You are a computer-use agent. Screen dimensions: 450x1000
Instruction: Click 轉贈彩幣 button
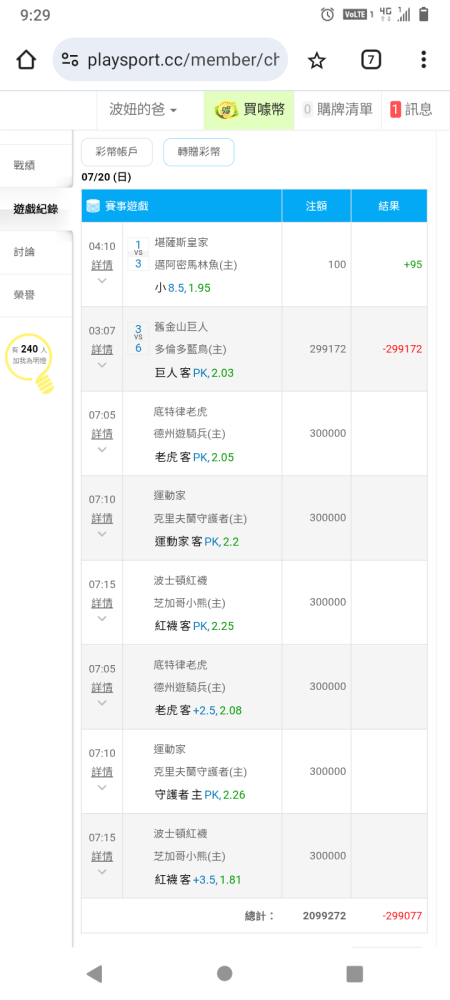tap(199, 152)
